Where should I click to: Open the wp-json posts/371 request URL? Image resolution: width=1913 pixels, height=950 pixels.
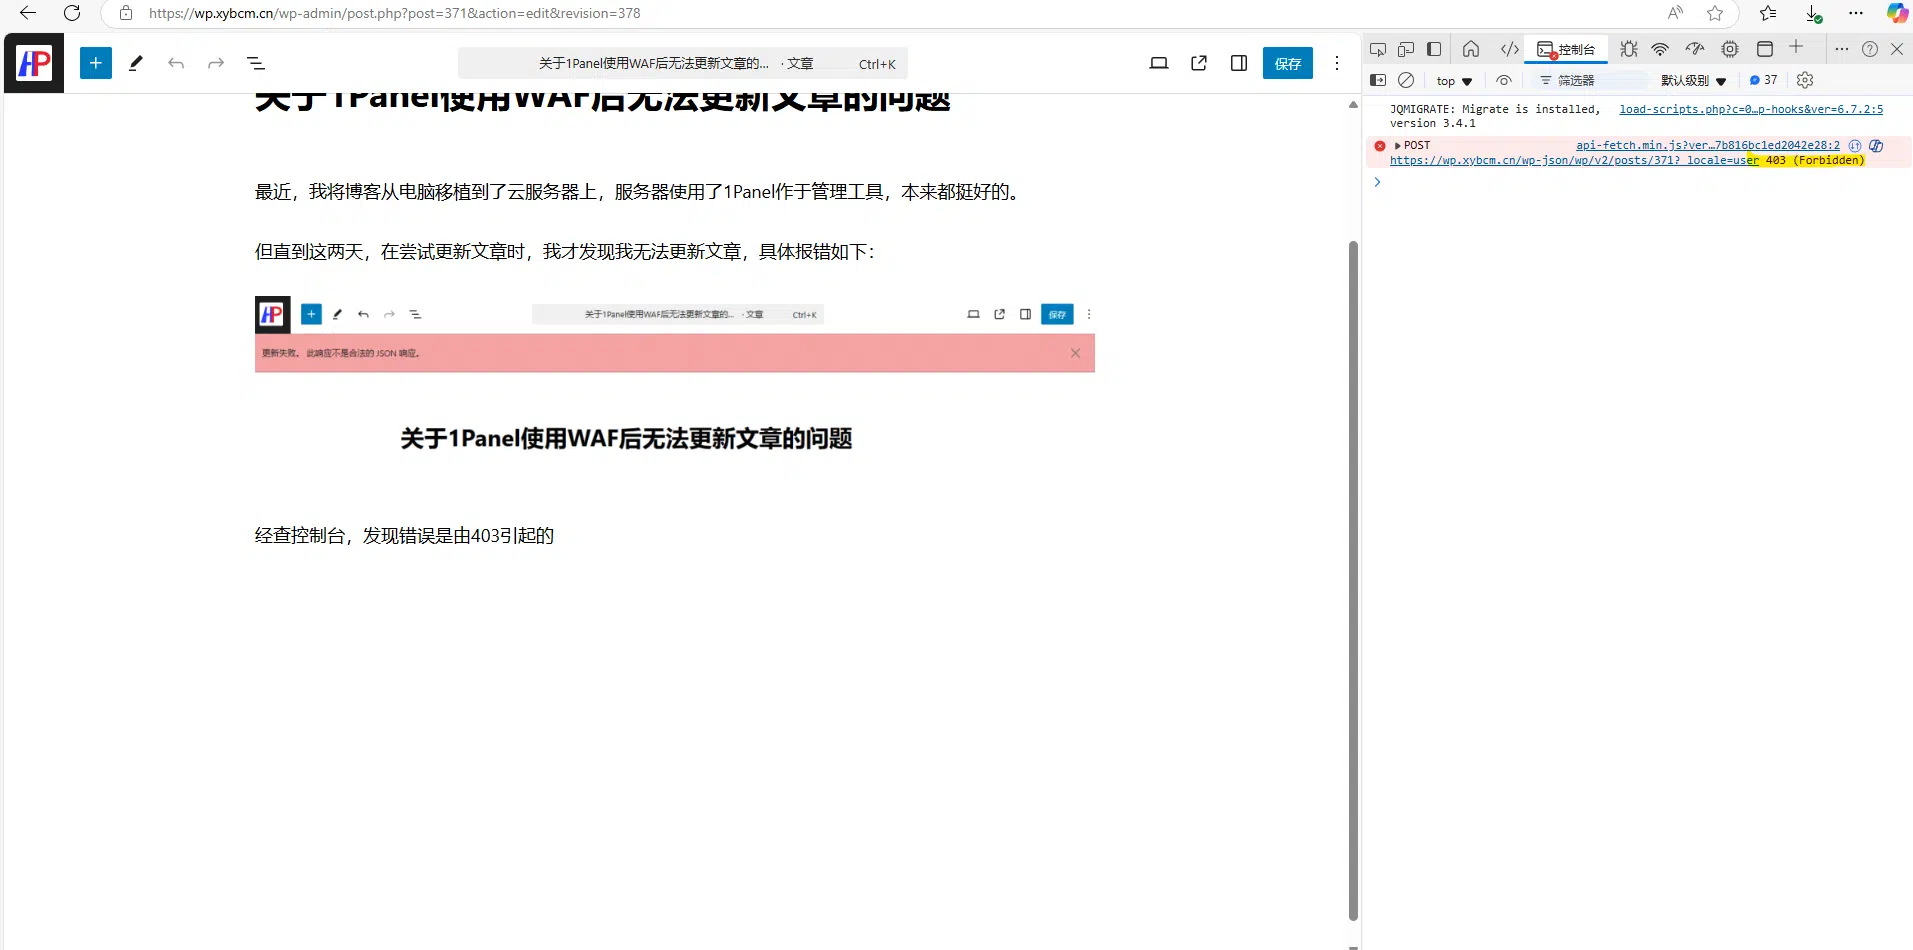point(1574,160)
